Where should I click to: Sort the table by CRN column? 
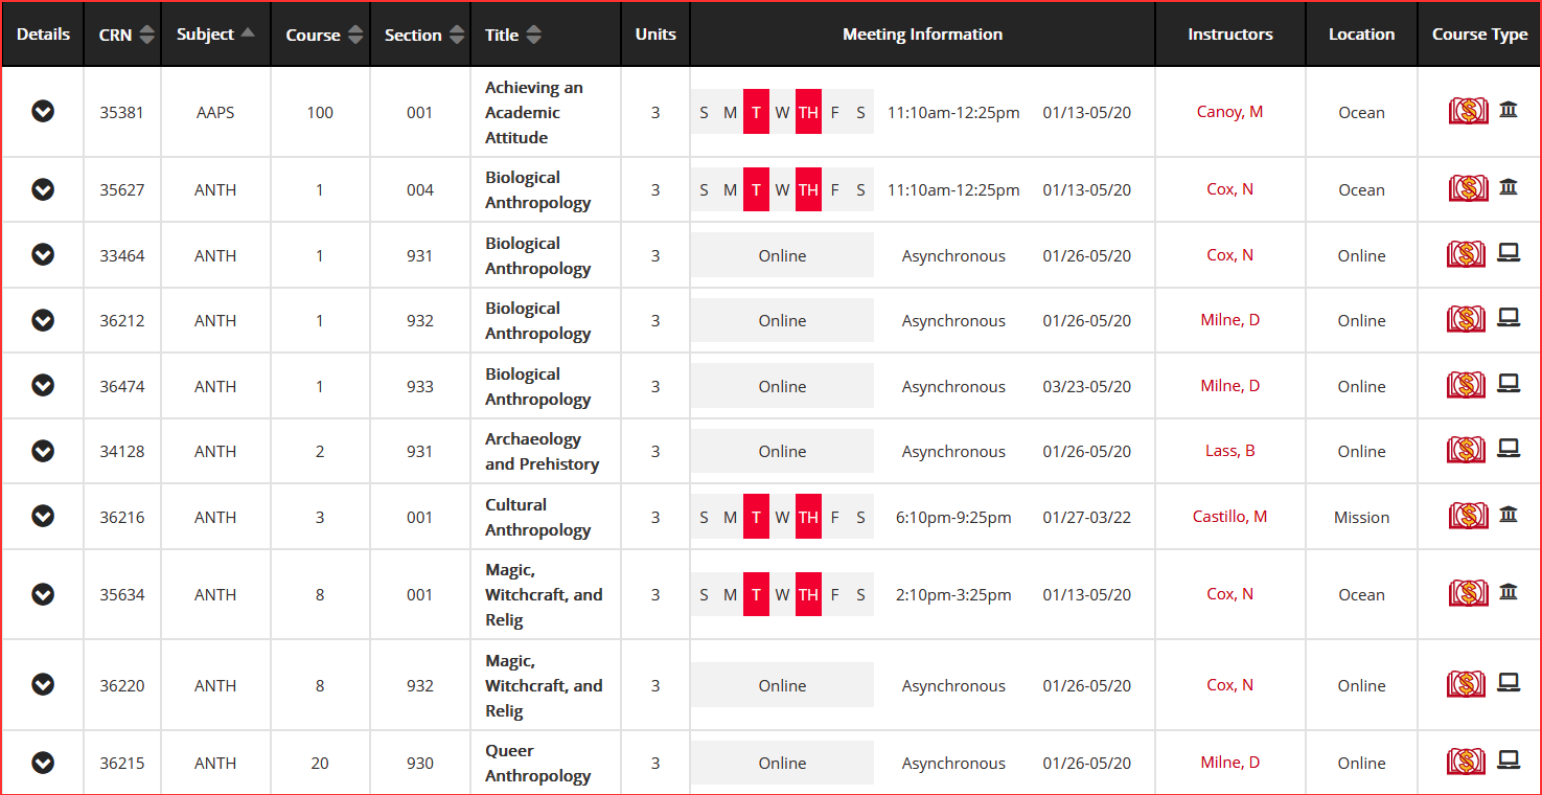(x=127, y=35)
